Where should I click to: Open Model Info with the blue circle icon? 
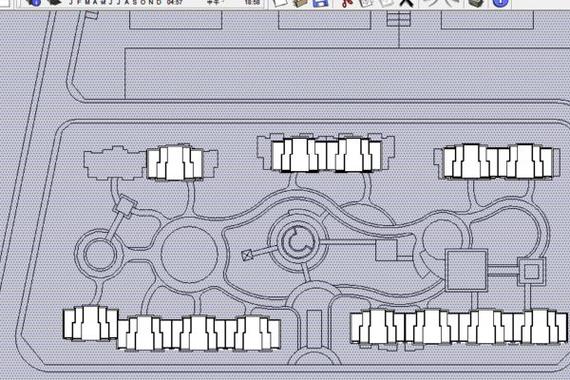coord(500,3)
